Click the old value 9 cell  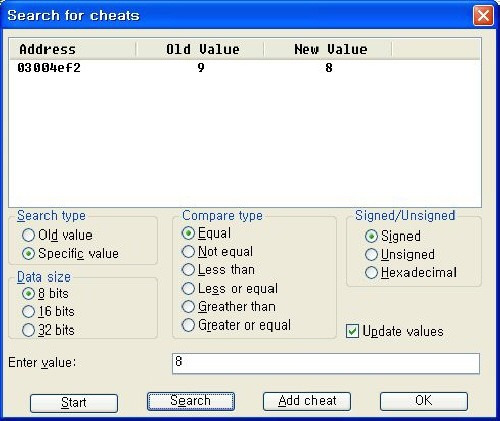point(201,68)
